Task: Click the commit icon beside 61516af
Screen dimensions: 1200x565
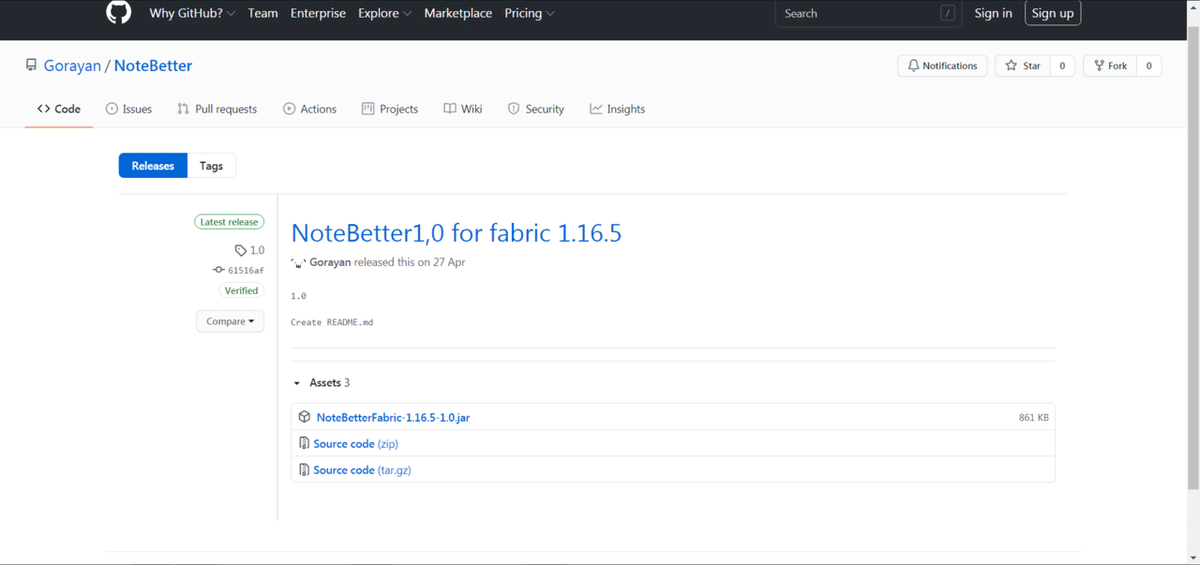Action: (218, 270)
